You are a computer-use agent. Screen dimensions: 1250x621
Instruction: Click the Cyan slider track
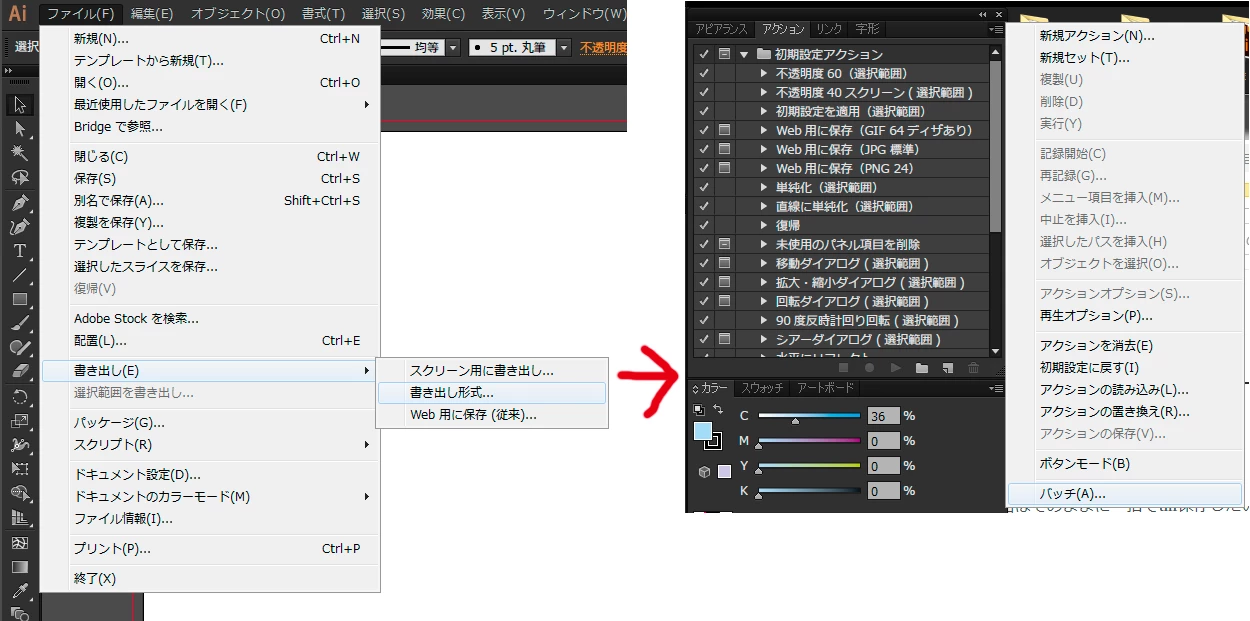pyautogui.click(x=809, y=415)
